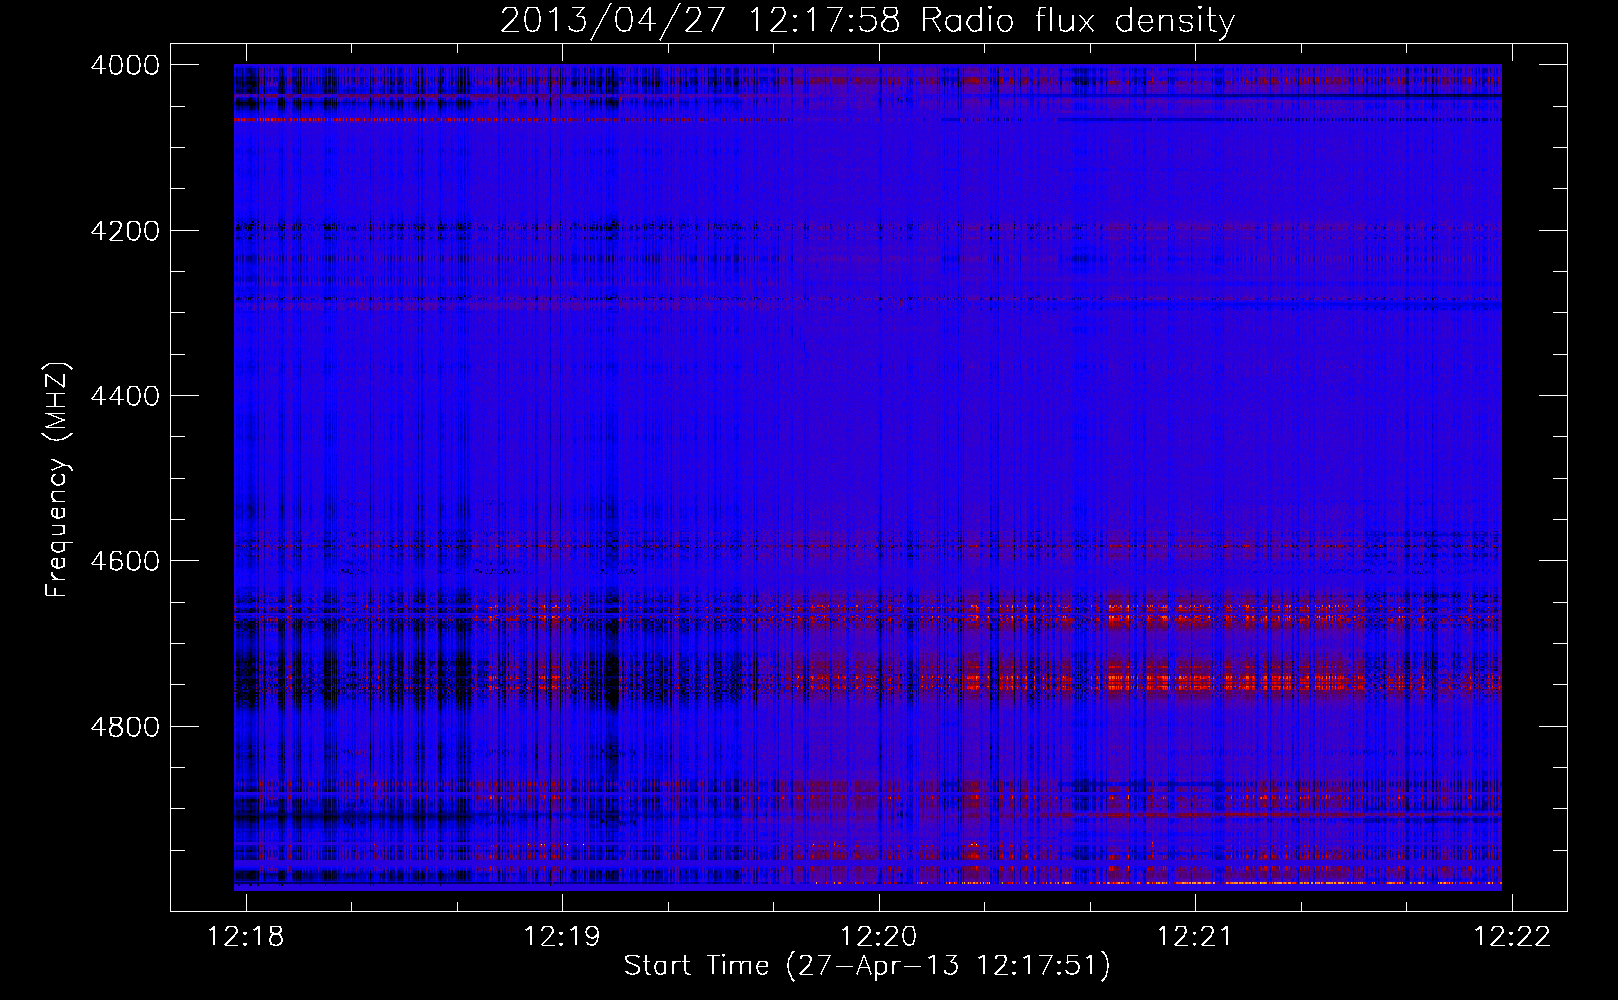Select the 4000 frequency axis label
Image resolution: width=1618 pixels, height=1000 pixels.
pyautogui.click(x=125, y=65)
